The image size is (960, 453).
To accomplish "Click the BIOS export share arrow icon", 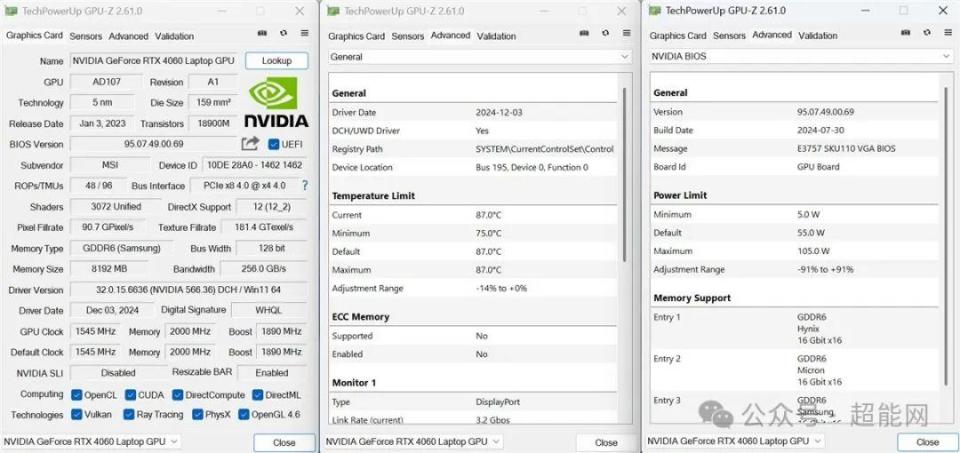I will point(250,144).
